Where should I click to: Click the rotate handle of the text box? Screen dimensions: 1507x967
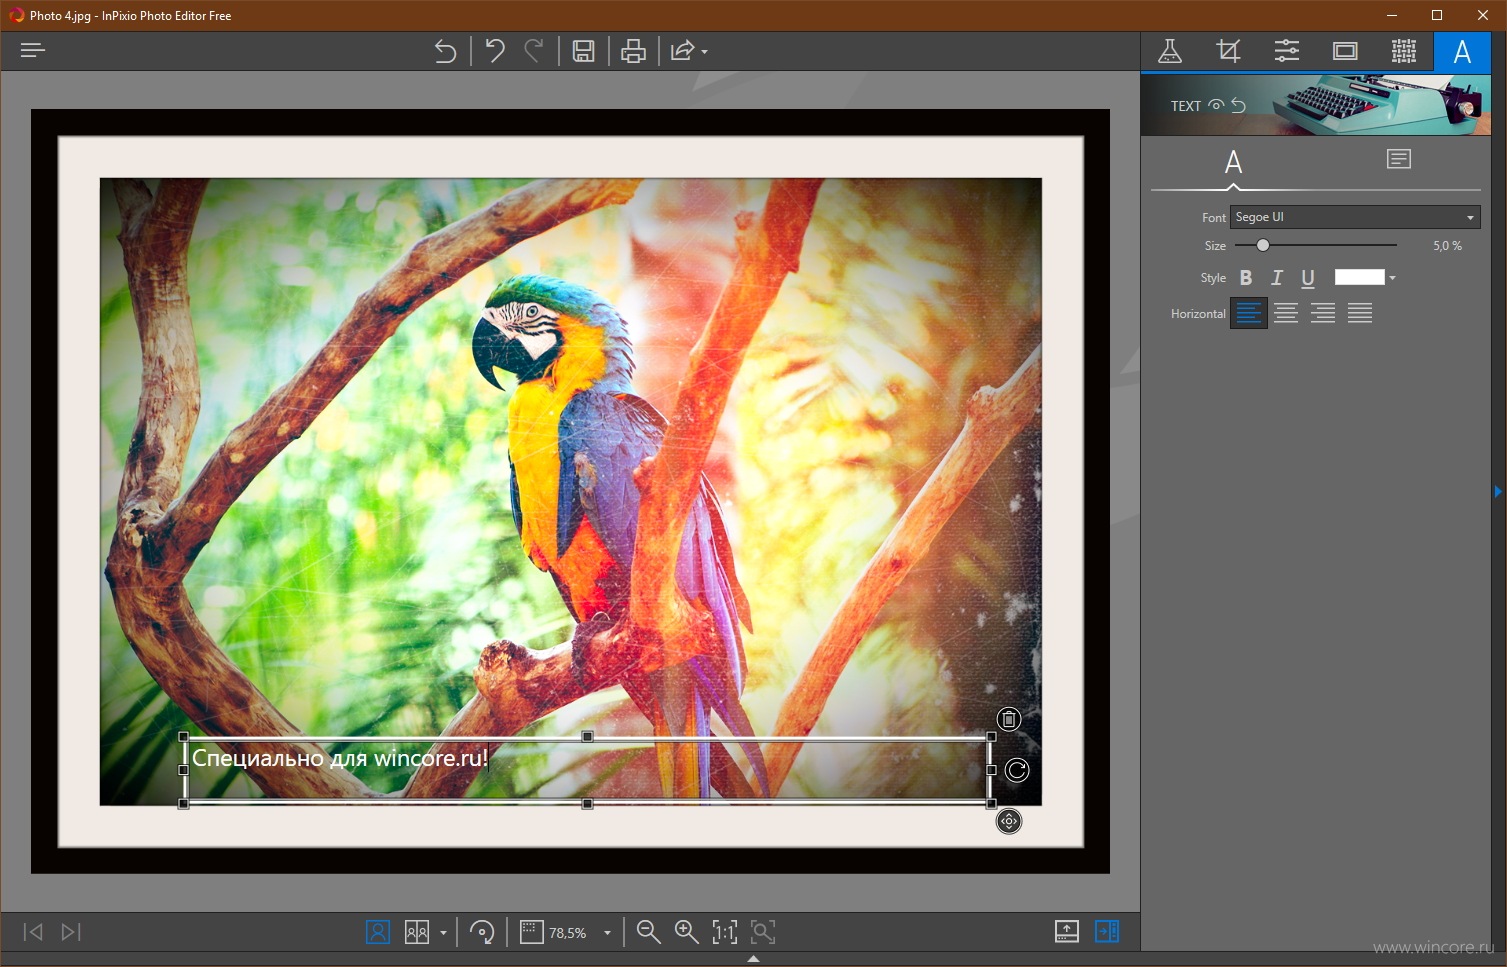coord(1017,770)
